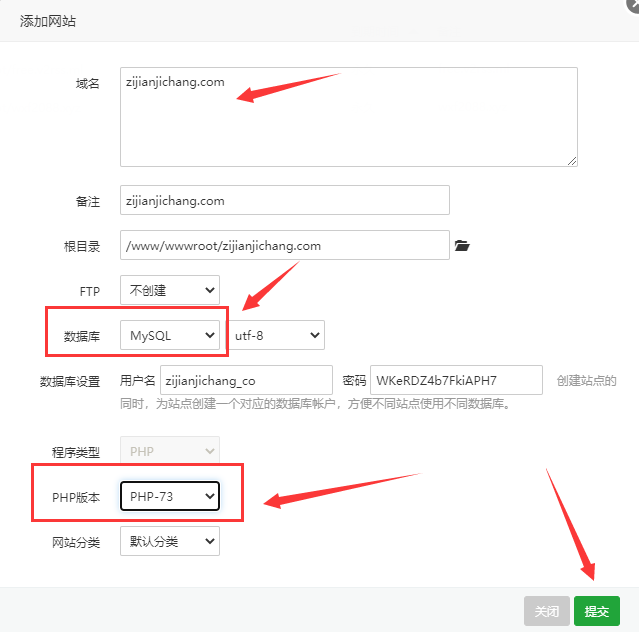Open the 网站分类 默认分类 dropdown
Viewport: 639px width, 632px height.
[x=170, y=541]
